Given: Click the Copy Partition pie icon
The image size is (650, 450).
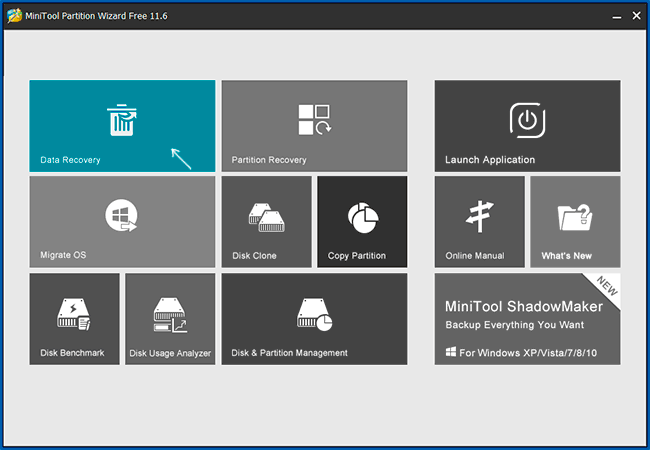Looking at the screenshot, I should (363, 218).
